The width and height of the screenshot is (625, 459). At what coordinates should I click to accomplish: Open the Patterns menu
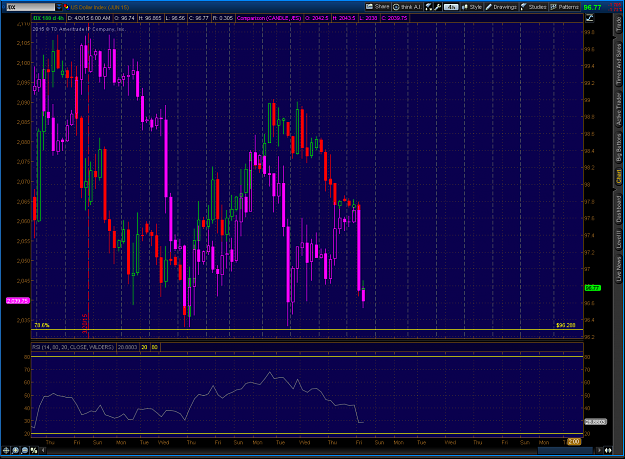coord(564,7)
